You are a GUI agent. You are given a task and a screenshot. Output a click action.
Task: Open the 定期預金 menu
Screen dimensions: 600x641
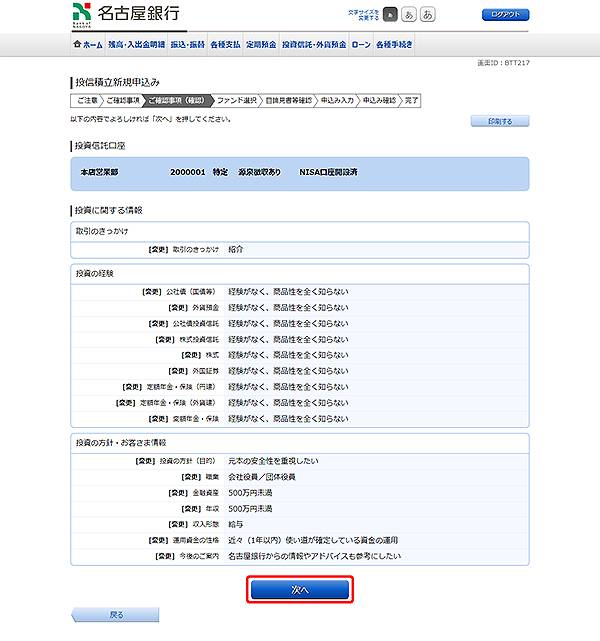261,45
